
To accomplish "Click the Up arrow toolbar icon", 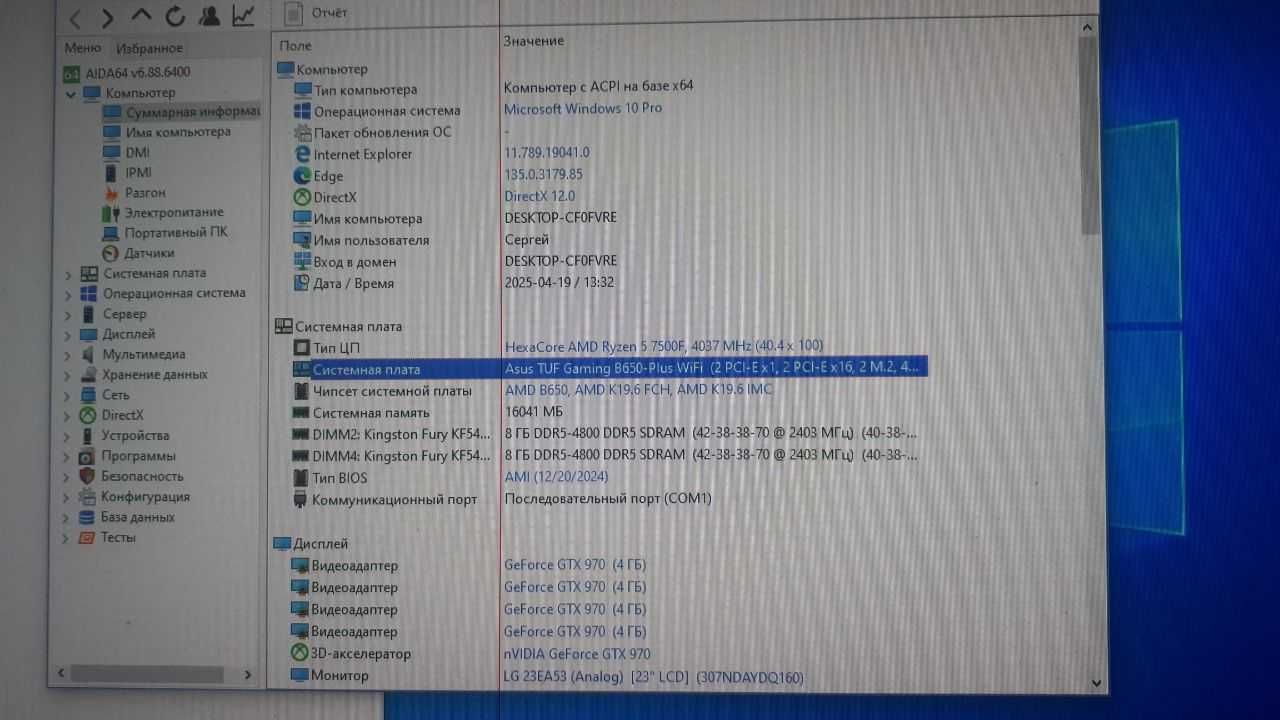I will [142, 16].
